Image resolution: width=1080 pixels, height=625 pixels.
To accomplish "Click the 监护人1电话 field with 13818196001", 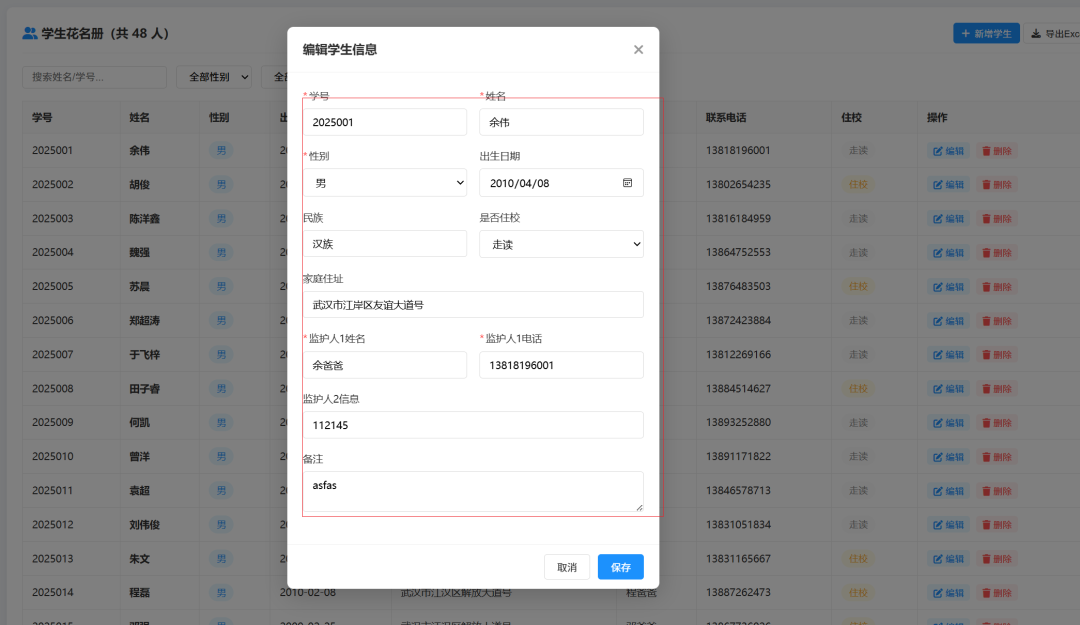I will [561, 365].
